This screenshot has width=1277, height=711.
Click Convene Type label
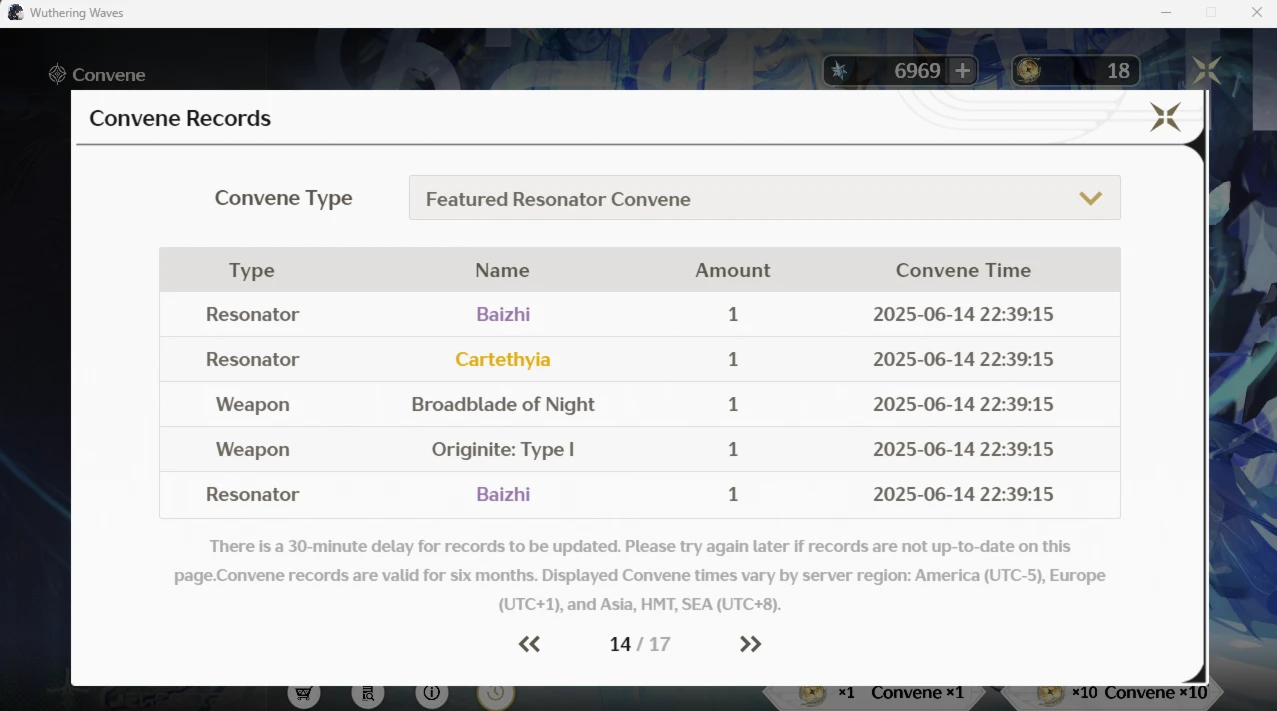pyautogui.click(x=283, y=198)
